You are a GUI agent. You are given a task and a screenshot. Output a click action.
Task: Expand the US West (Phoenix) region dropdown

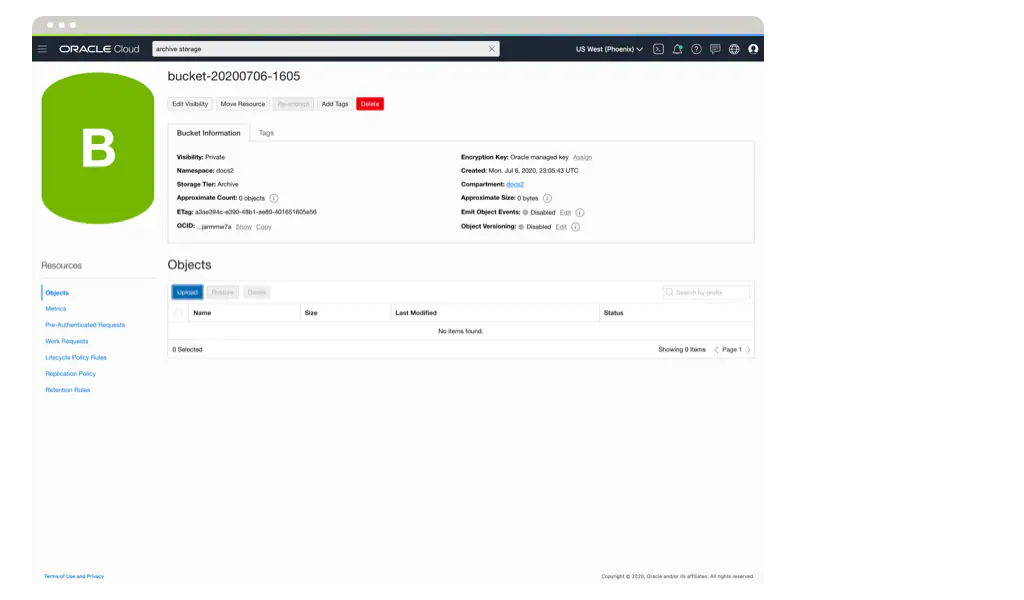click(x=609, y=49)
